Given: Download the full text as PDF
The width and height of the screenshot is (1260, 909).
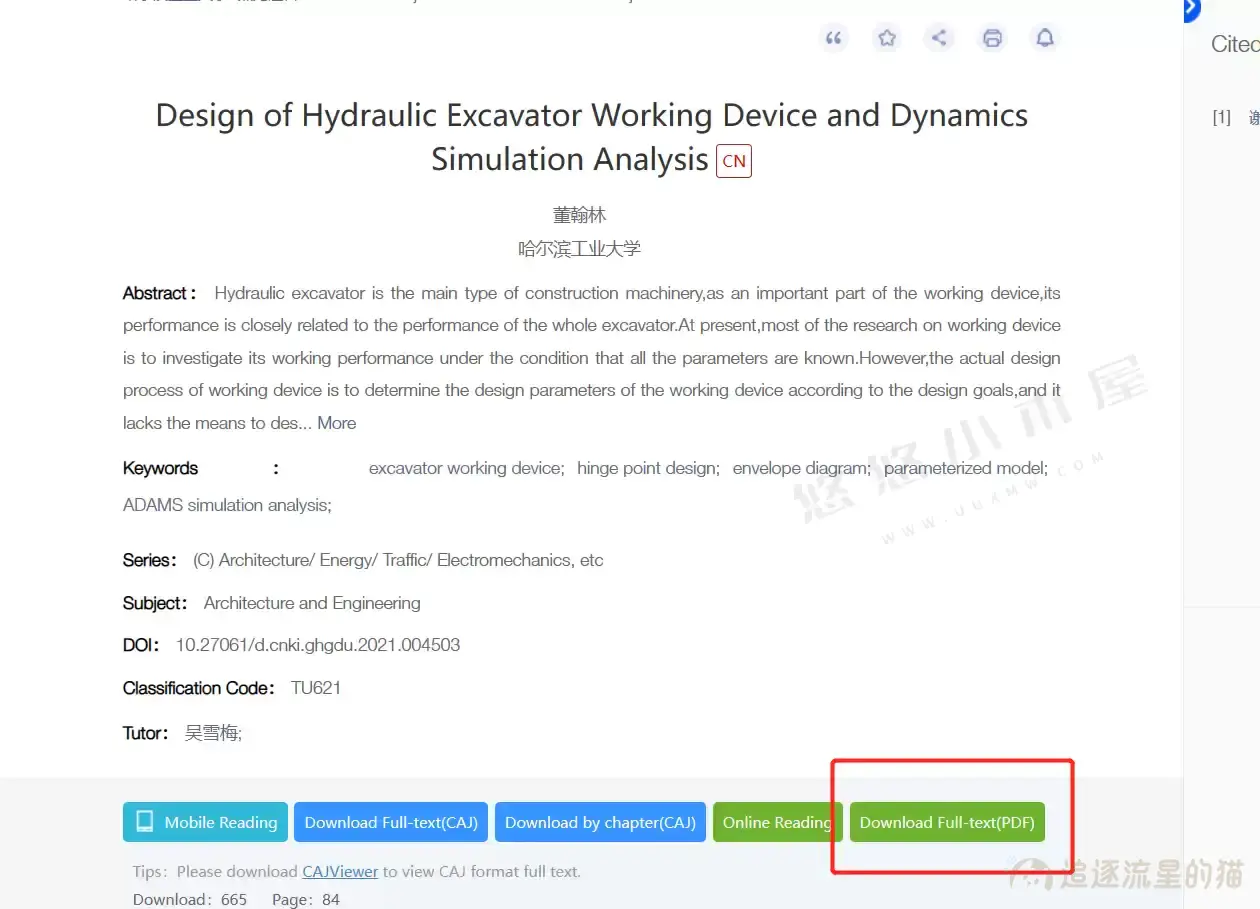Looking at the screenshot, I should click(947, 822).
